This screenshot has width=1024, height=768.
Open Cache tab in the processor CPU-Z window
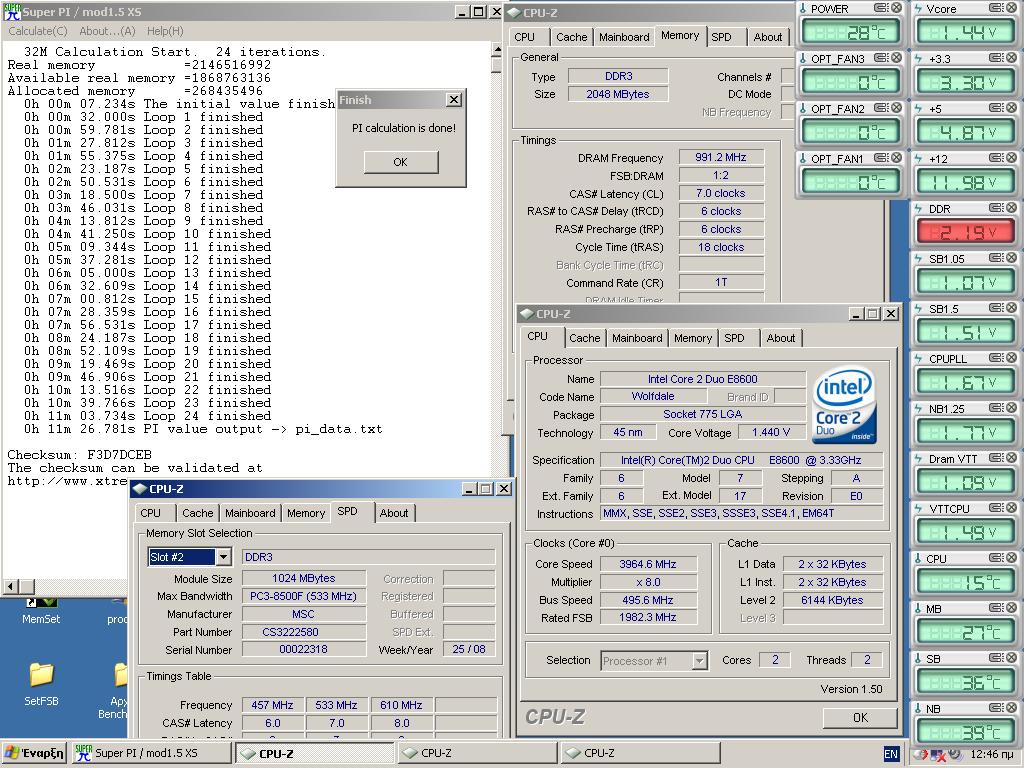point(584,338)
